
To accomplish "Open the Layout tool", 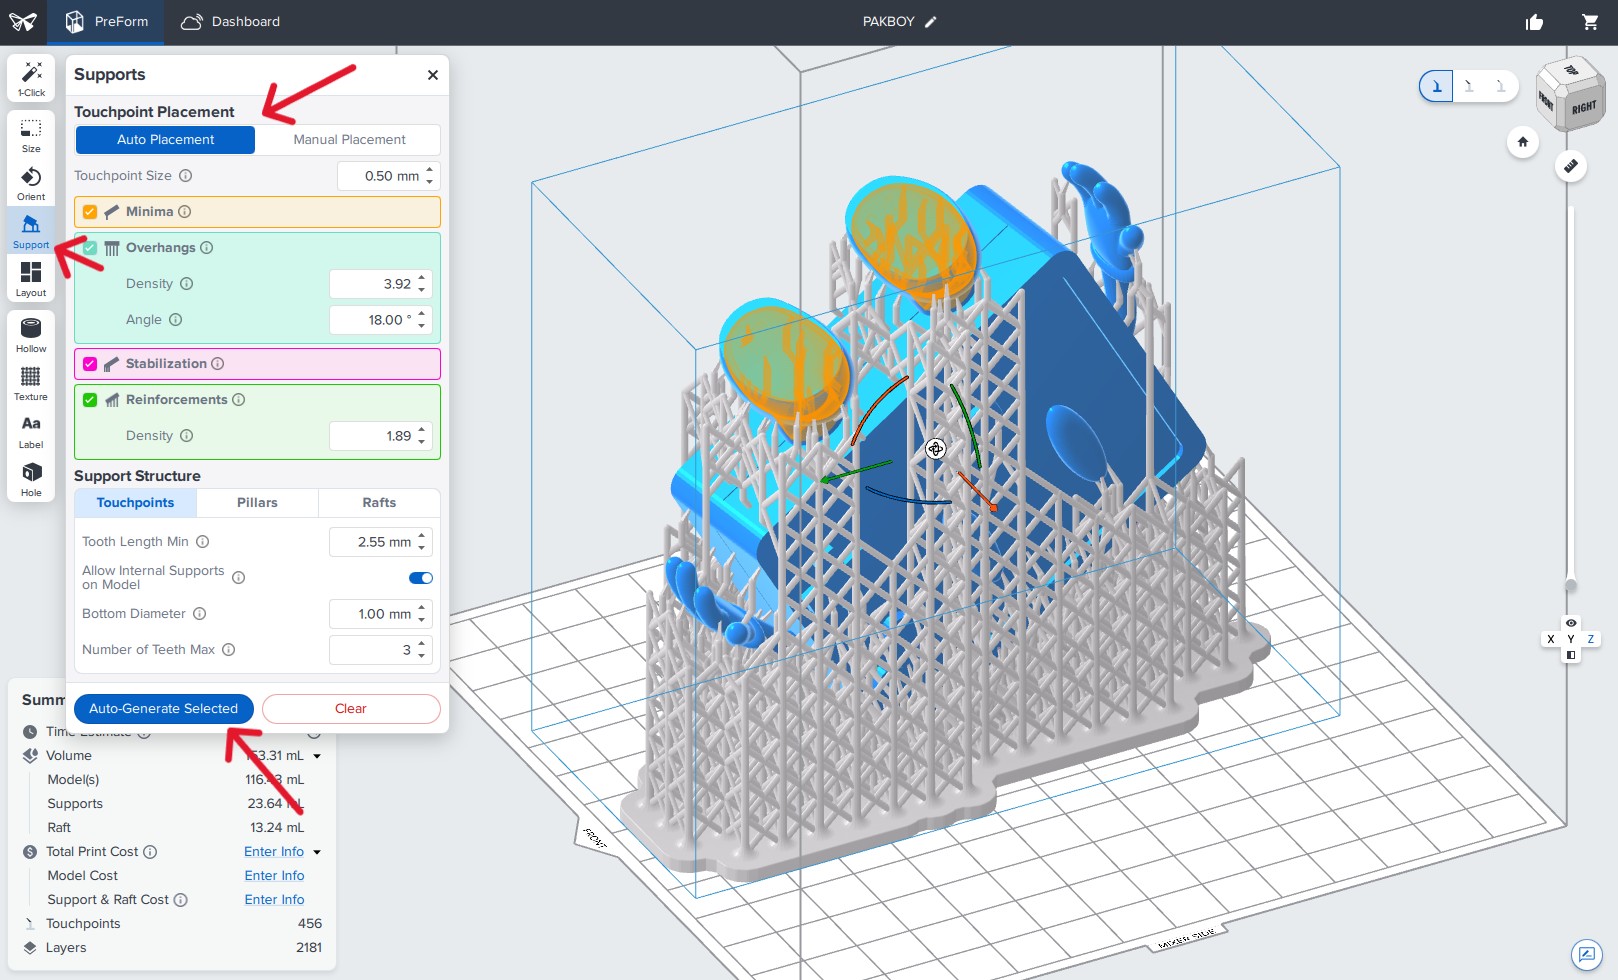I will [x=30, y=277].
